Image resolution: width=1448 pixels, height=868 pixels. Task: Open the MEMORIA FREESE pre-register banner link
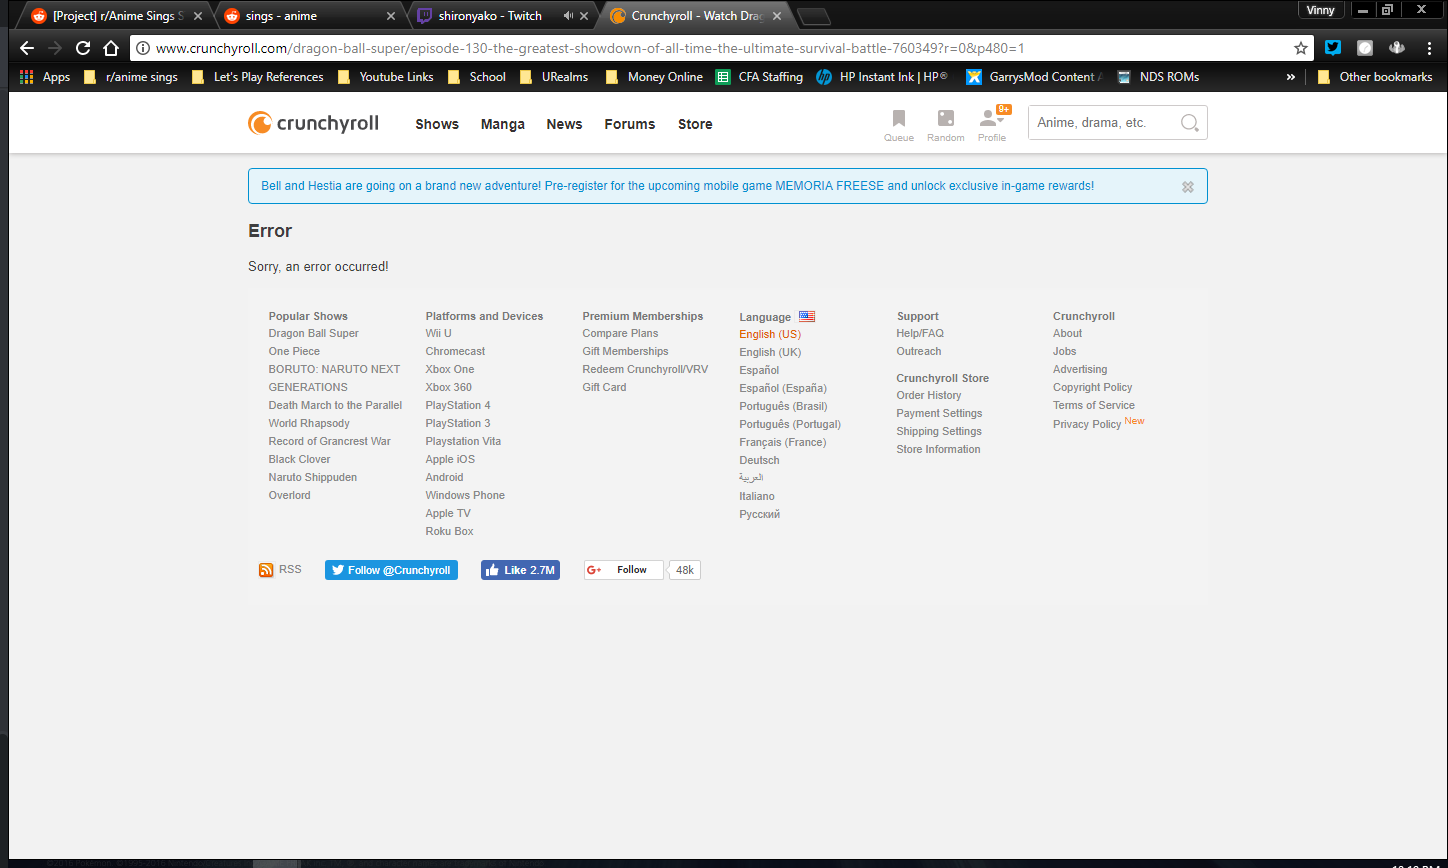(x=678, y=186)
